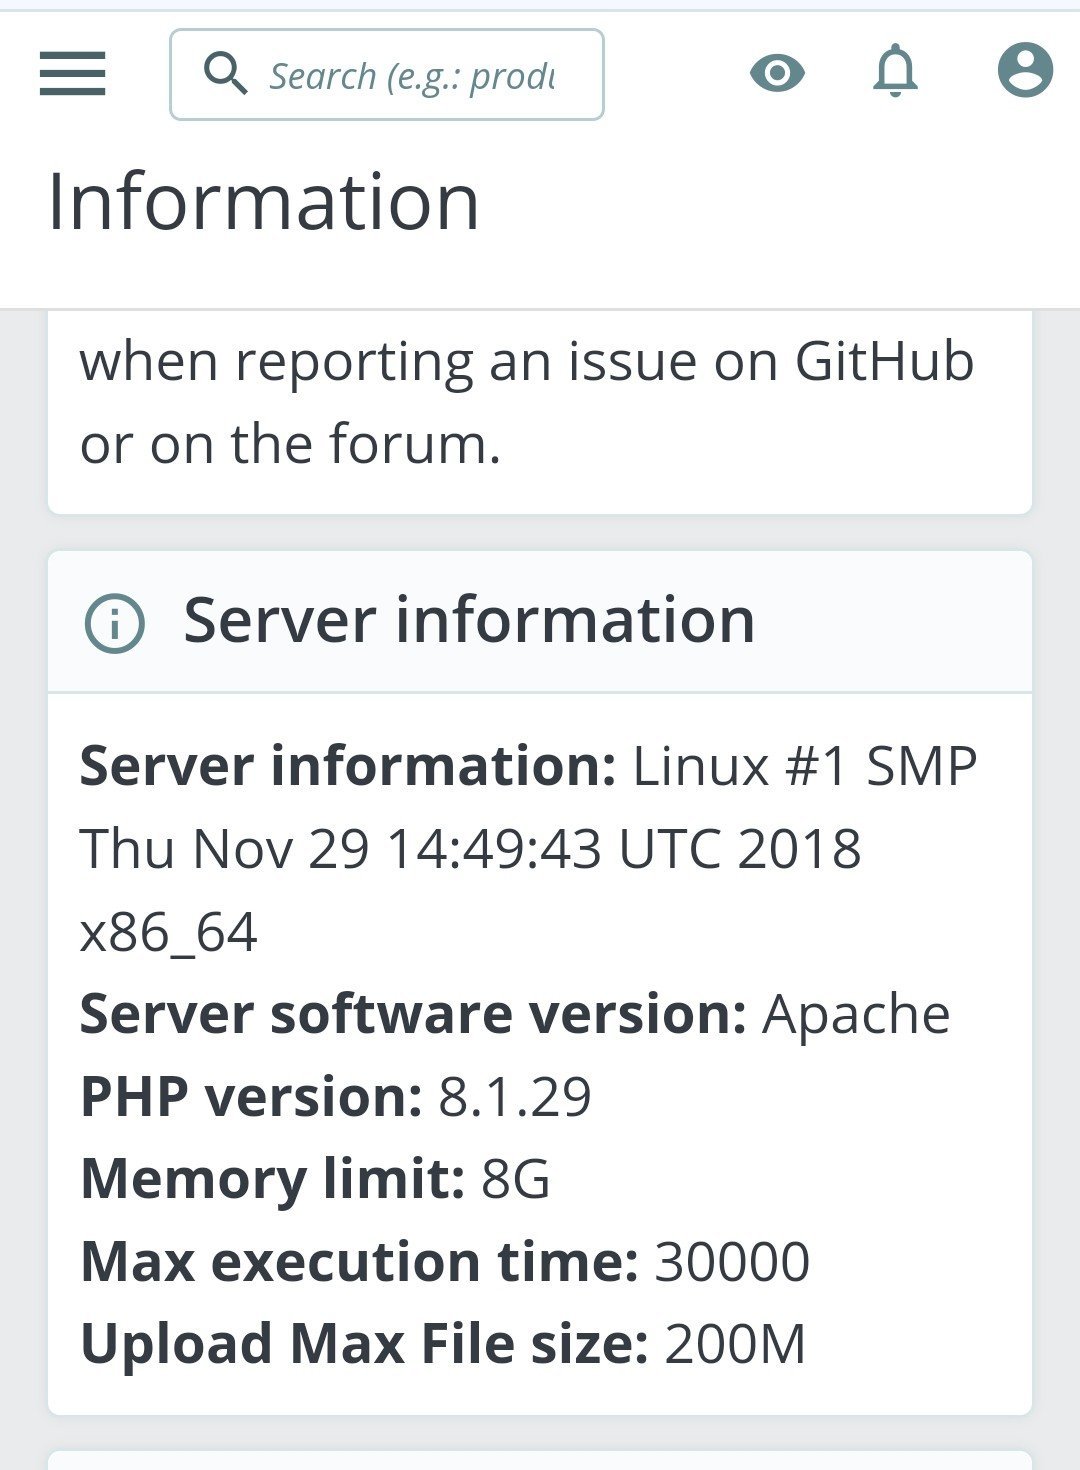The width and height of the screenshot is (1080, 1470).
Task: Click the Upload Max File size label
Action: click(364, 1344)
